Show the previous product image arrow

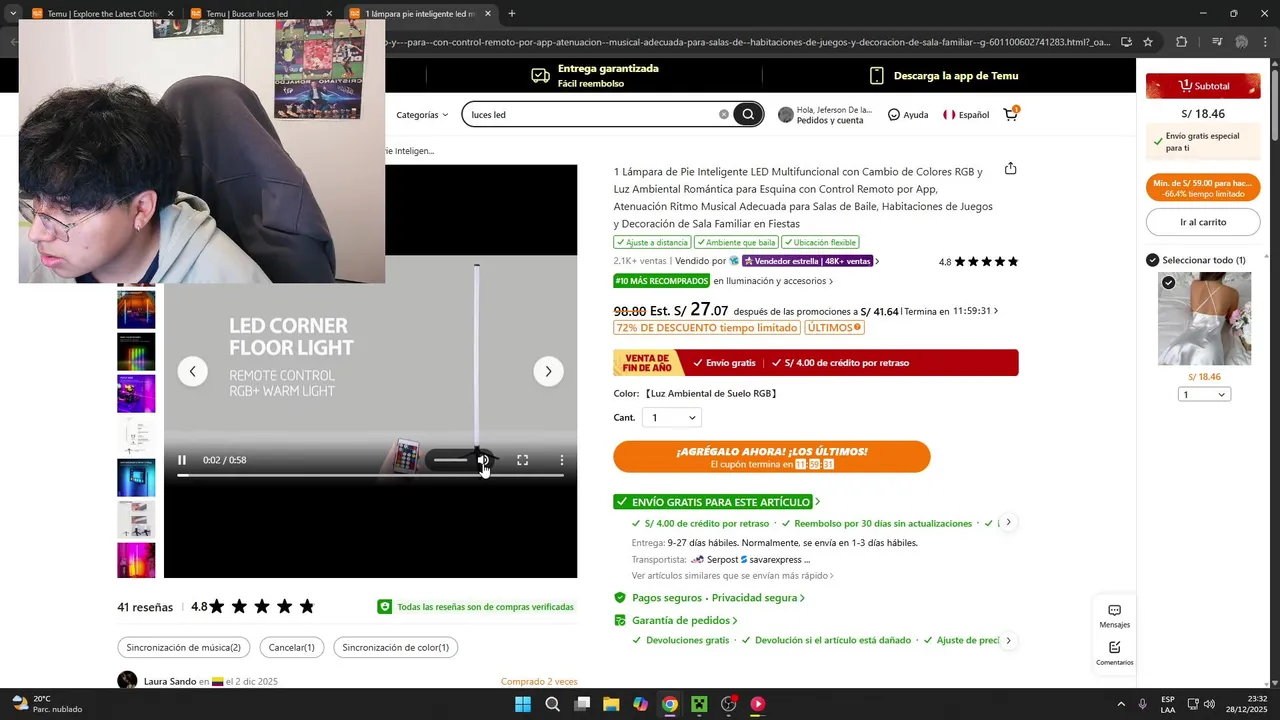coord(192,371)
